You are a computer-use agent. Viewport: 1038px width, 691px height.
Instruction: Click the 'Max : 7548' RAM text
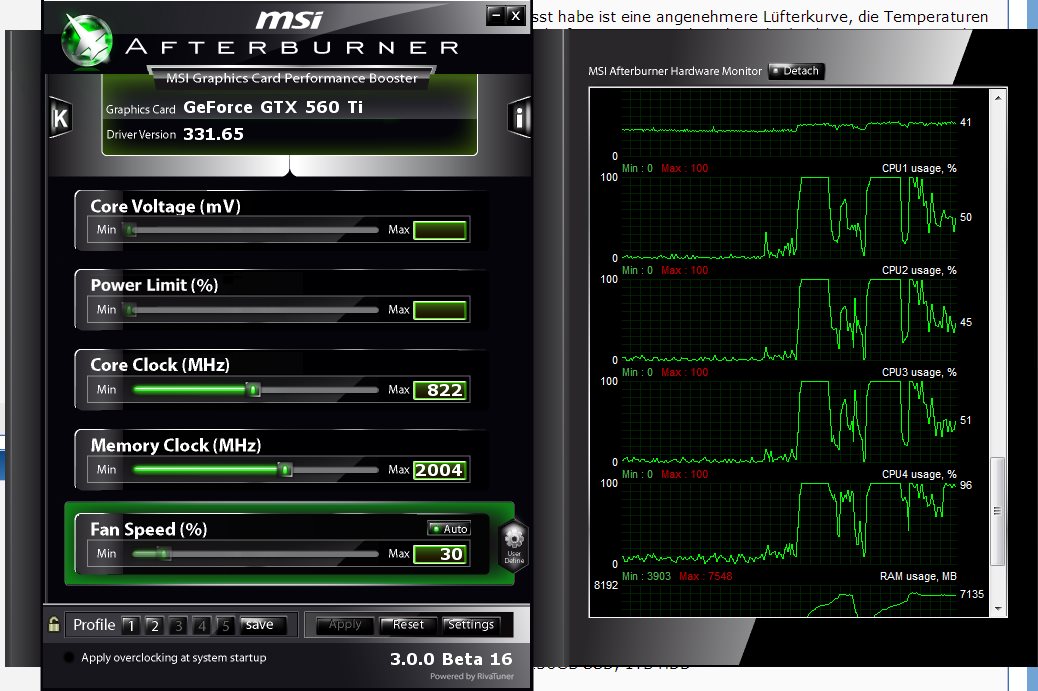[705, 576]
